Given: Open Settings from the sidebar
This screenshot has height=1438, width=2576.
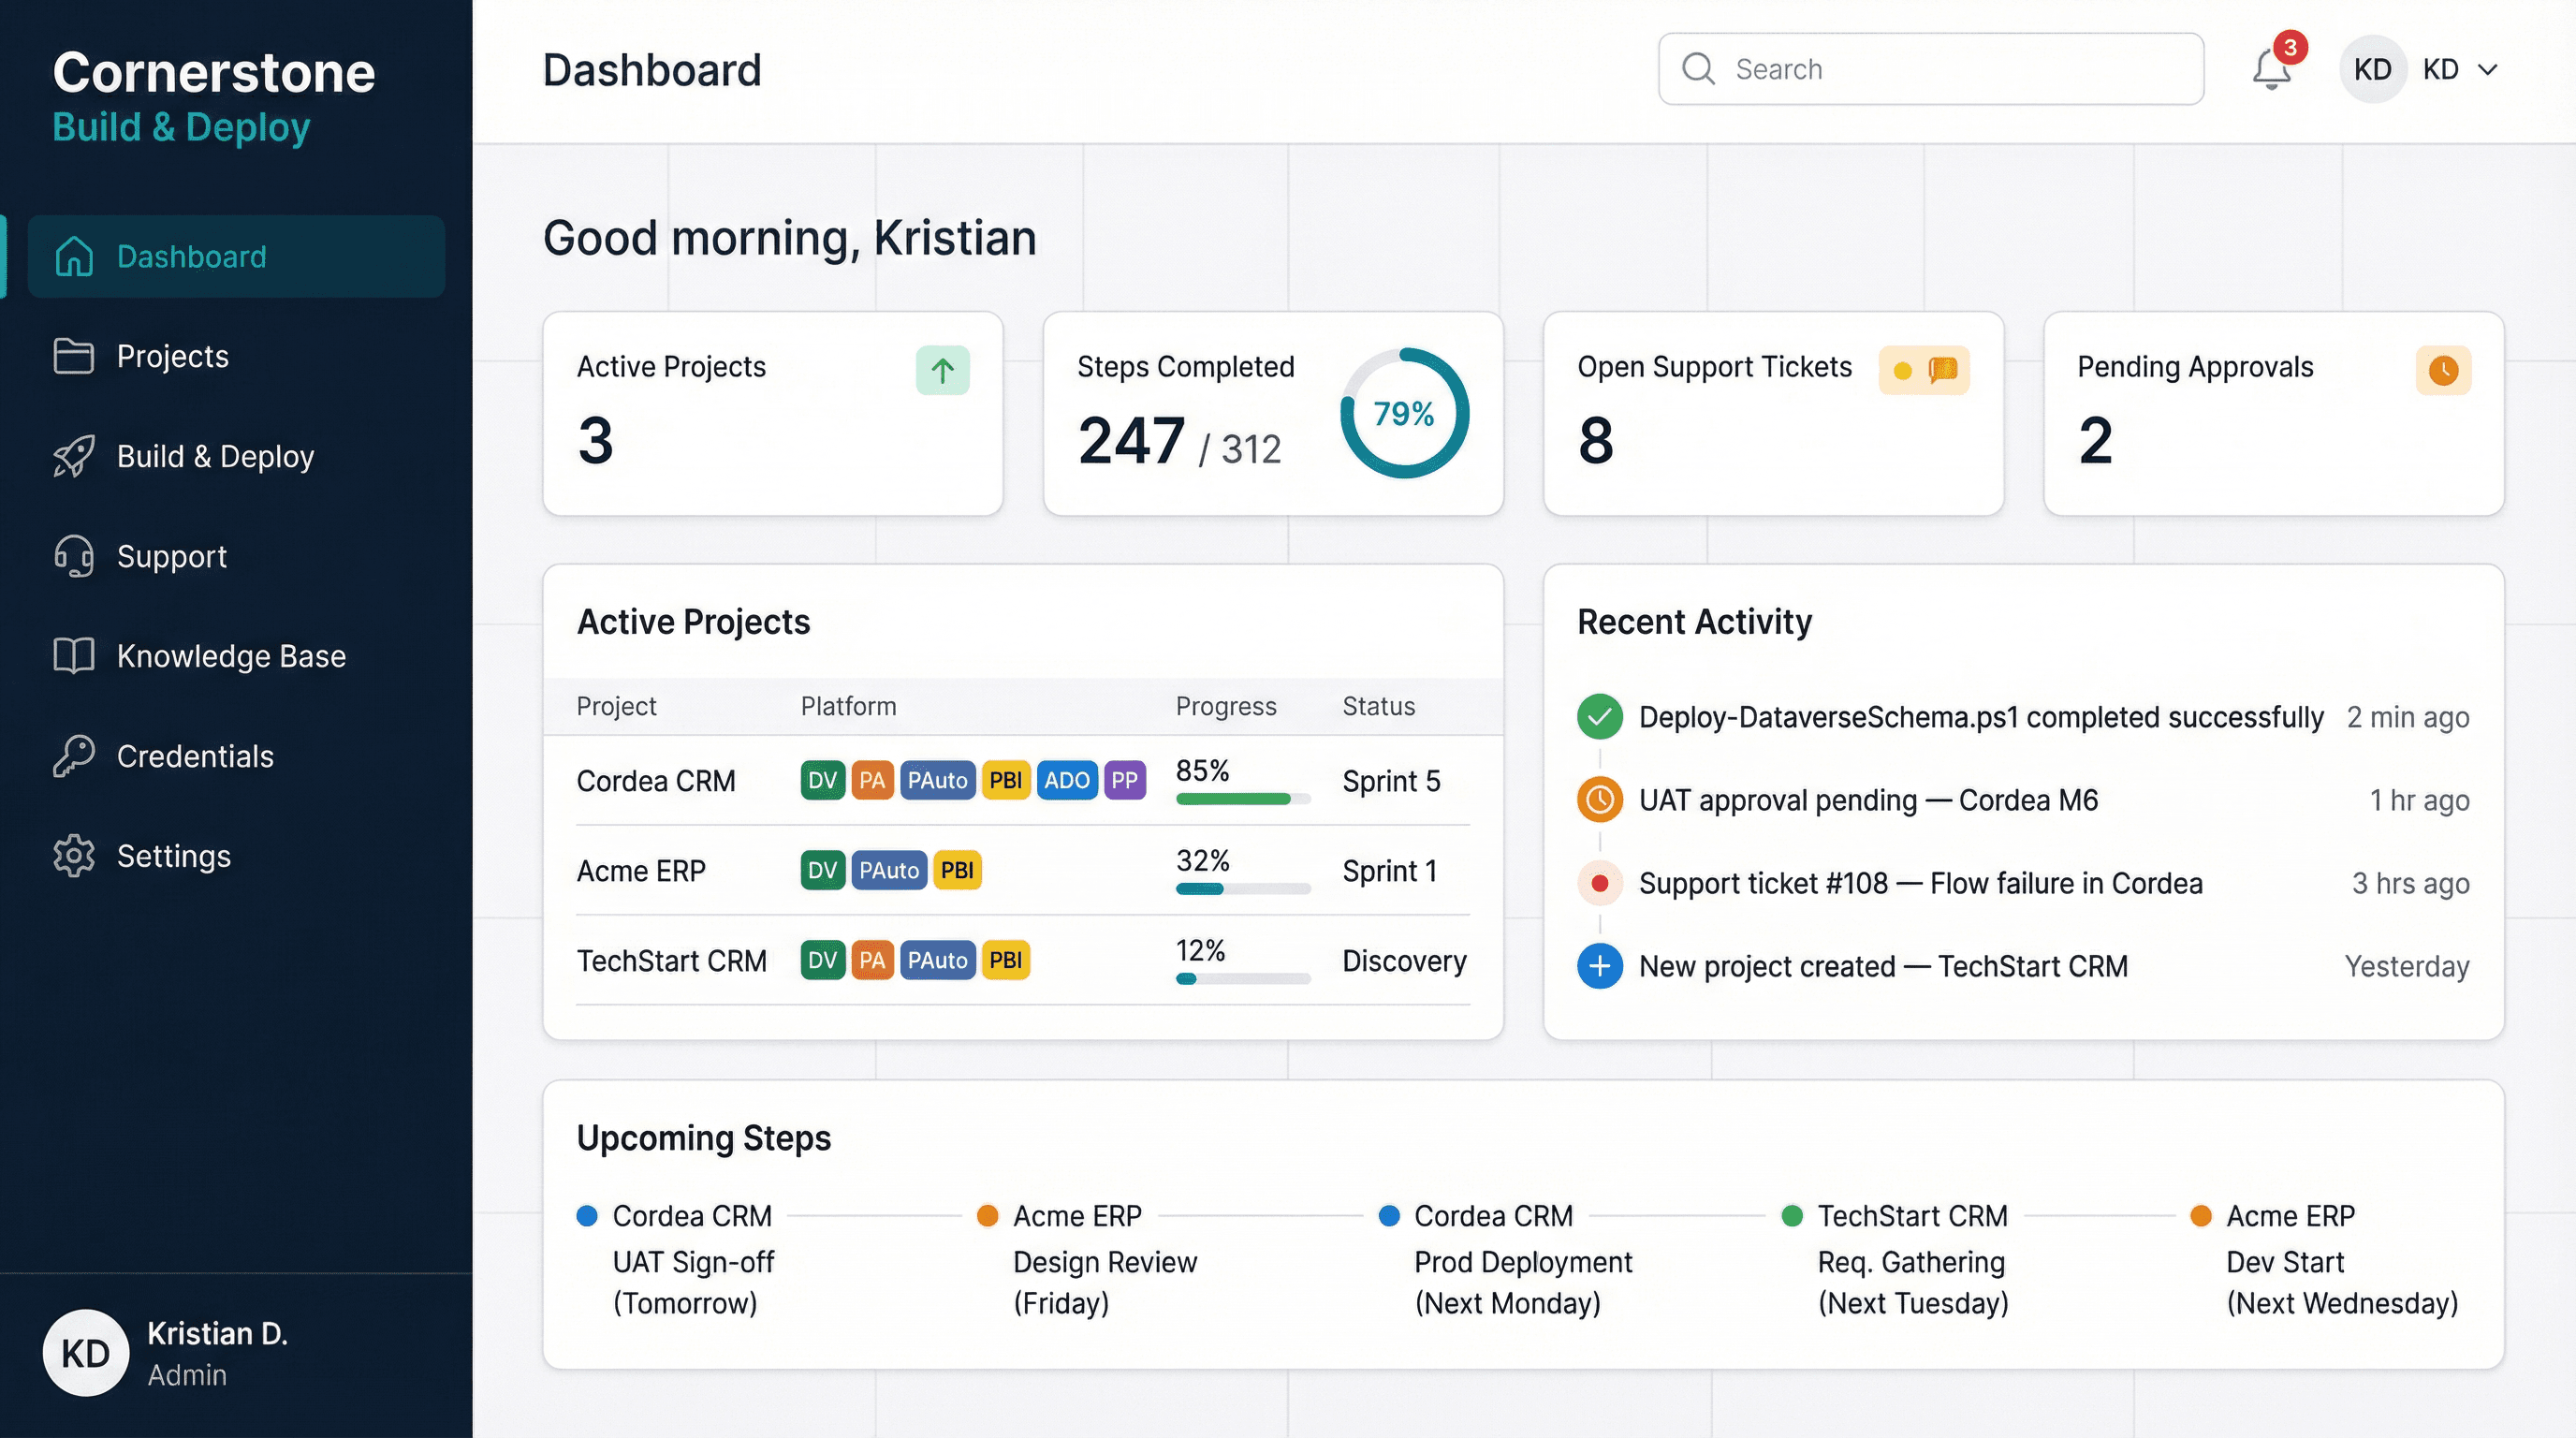Looking at the screenshot, I should point(173,856).
